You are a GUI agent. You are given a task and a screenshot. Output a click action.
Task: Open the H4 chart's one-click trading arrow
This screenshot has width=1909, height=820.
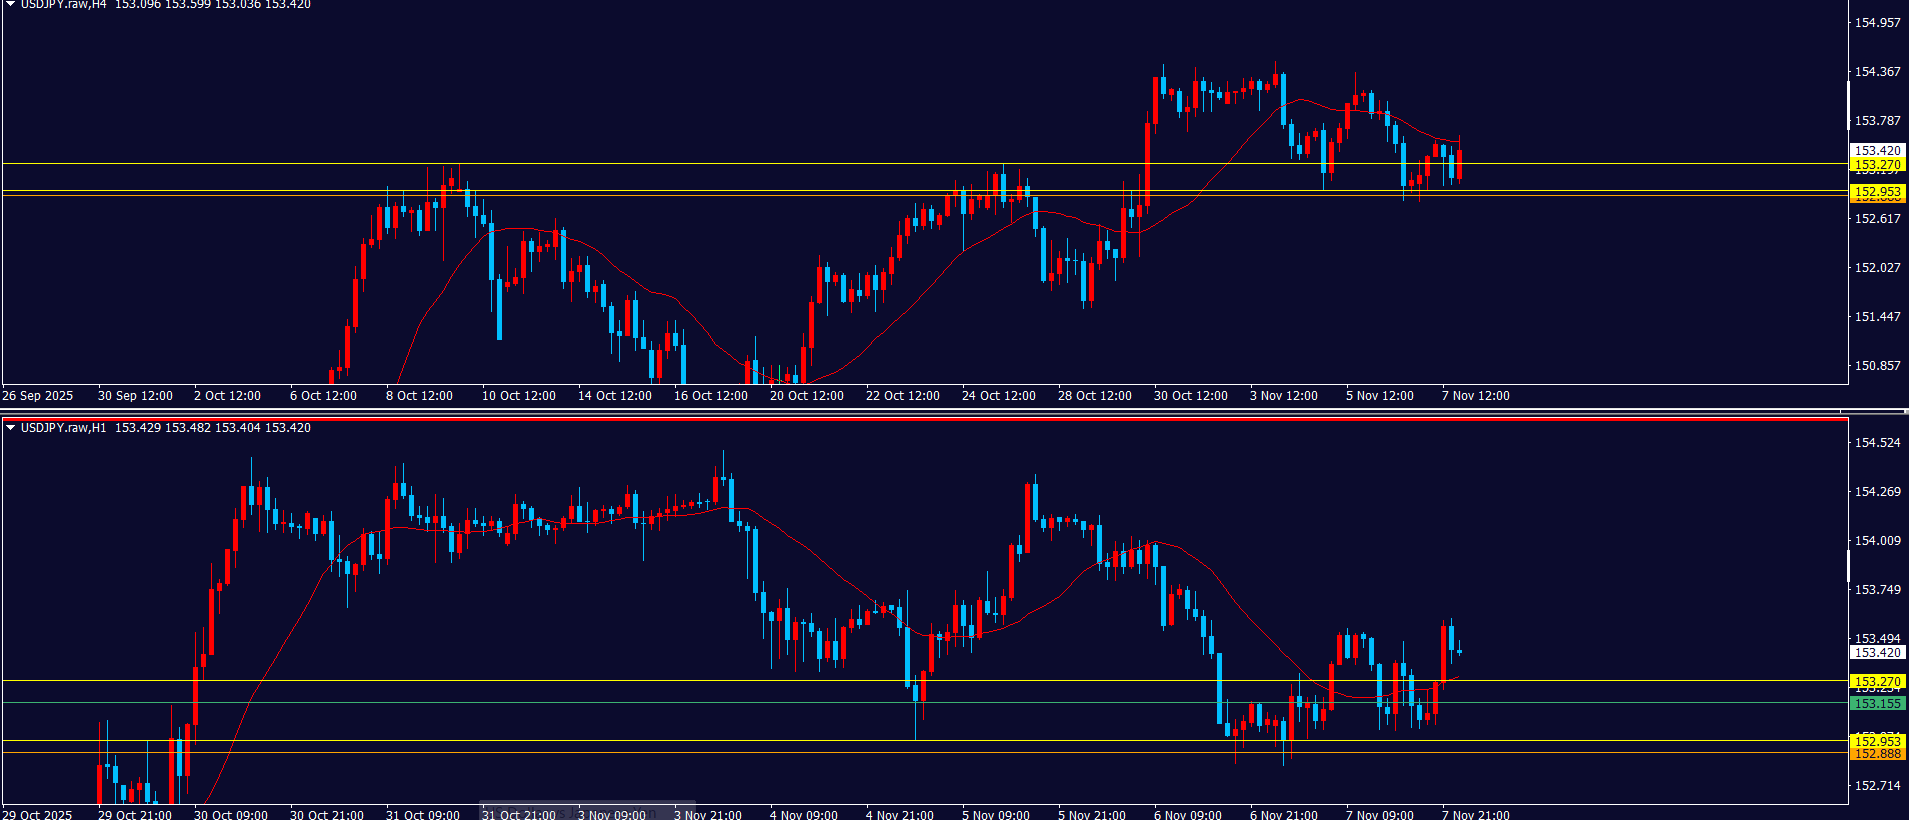11,5
